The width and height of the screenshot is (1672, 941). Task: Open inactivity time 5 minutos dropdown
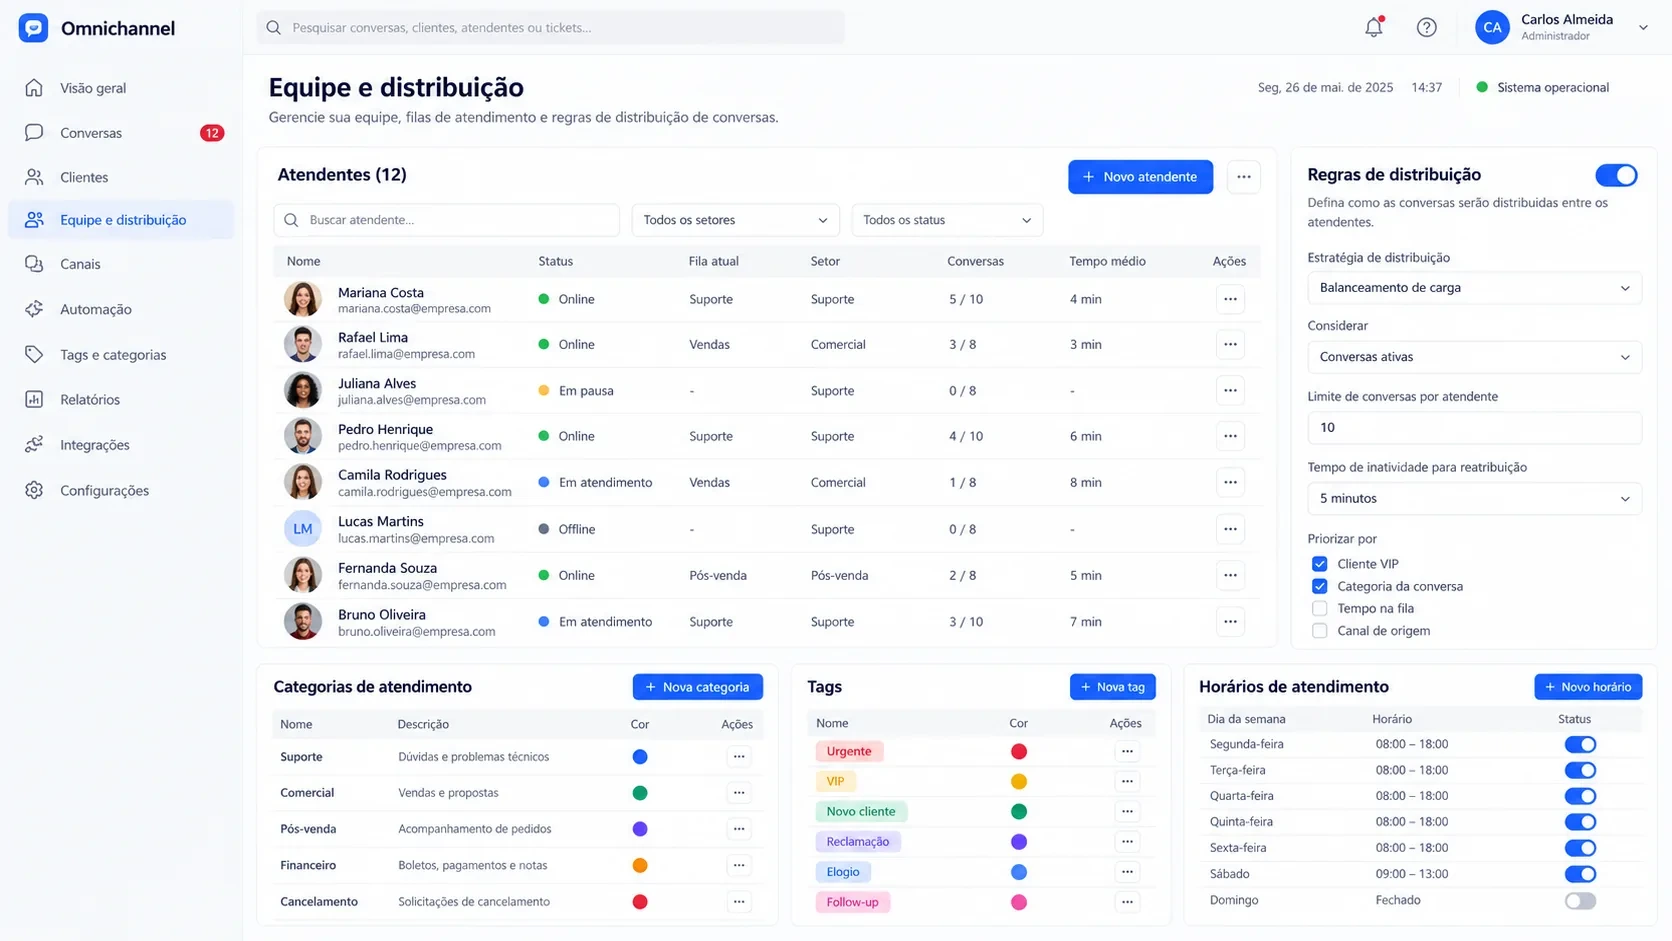pyautogui.click(x=1474, y=498)
